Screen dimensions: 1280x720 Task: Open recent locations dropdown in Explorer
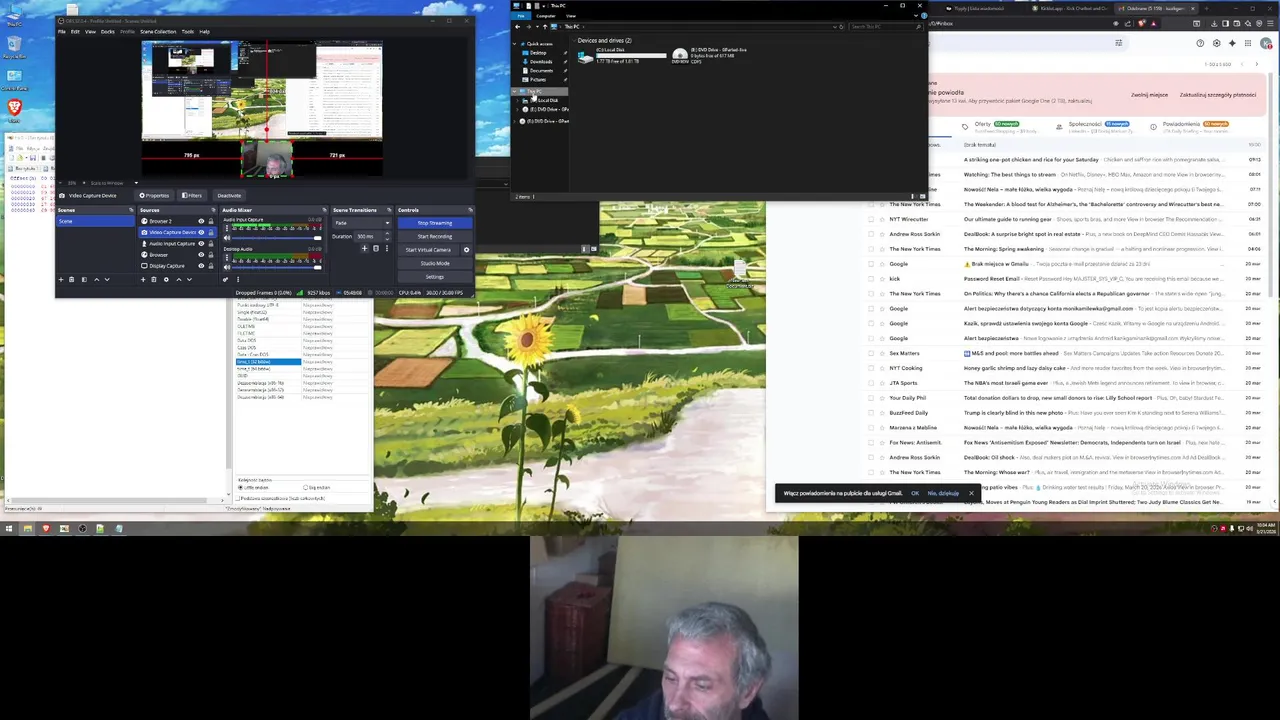coord(537,27)
